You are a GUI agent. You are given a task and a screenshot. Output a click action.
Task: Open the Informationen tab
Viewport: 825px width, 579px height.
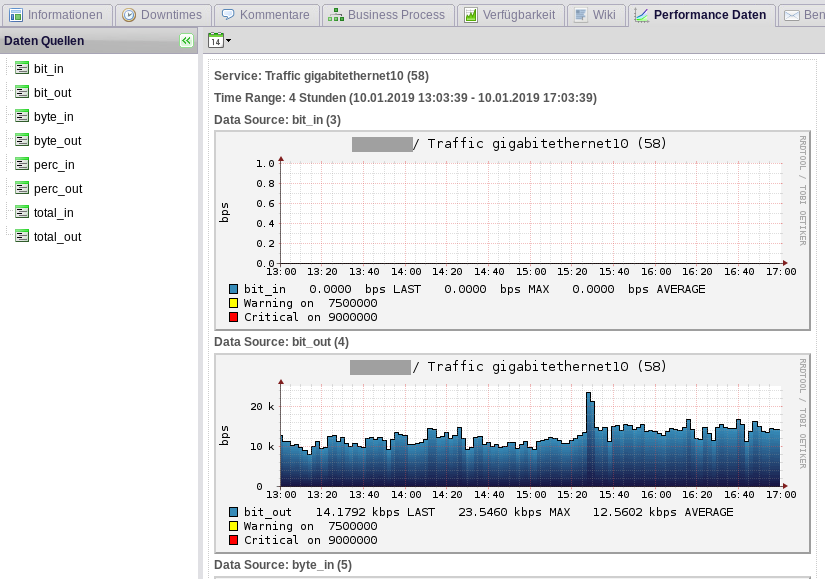(57, 15)
